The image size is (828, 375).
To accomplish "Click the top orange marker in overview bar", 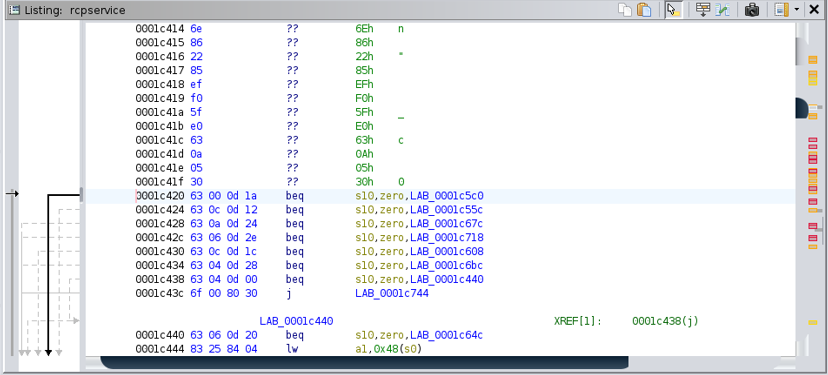I will pos(813,60).
